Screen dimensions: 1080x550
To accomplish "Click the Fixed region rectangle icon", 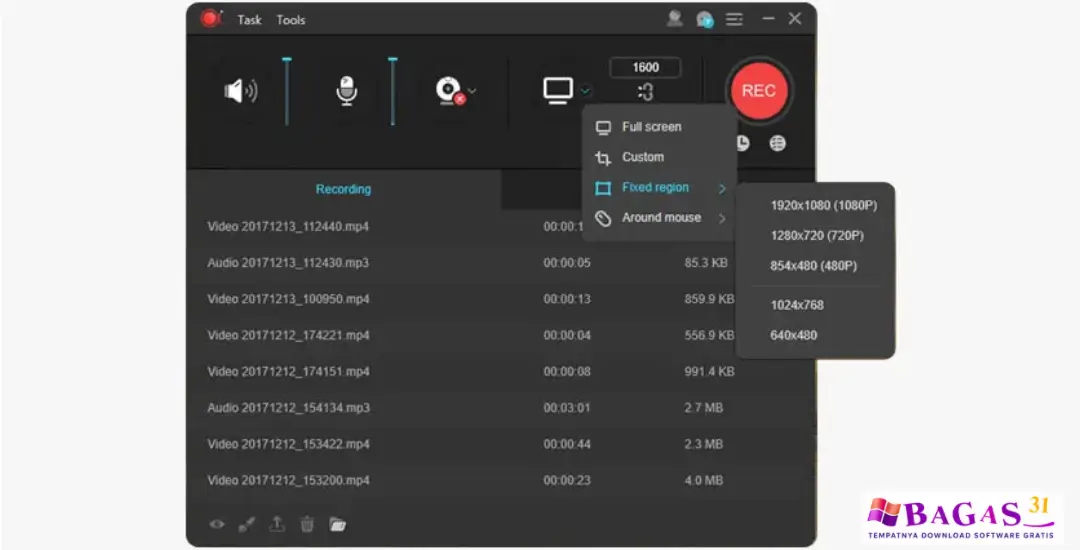I will point(603,188).
